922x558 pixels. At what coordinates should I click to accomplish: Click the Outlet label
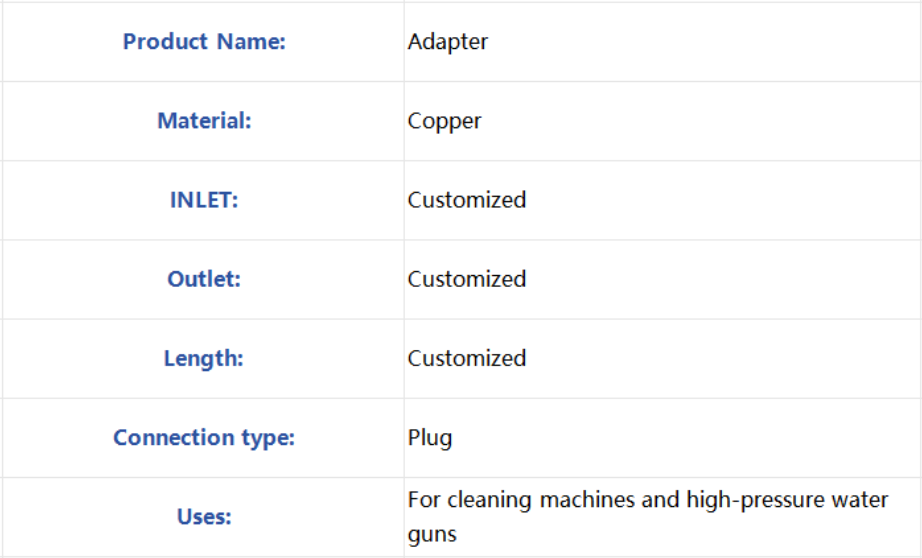pyautogui.click(x=204, y=279)
